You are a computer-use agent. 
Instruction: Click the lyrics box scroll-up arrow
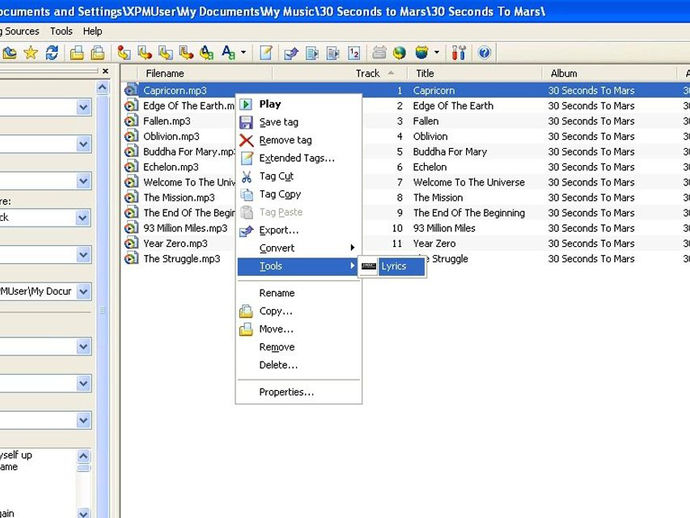pos(83,456)
